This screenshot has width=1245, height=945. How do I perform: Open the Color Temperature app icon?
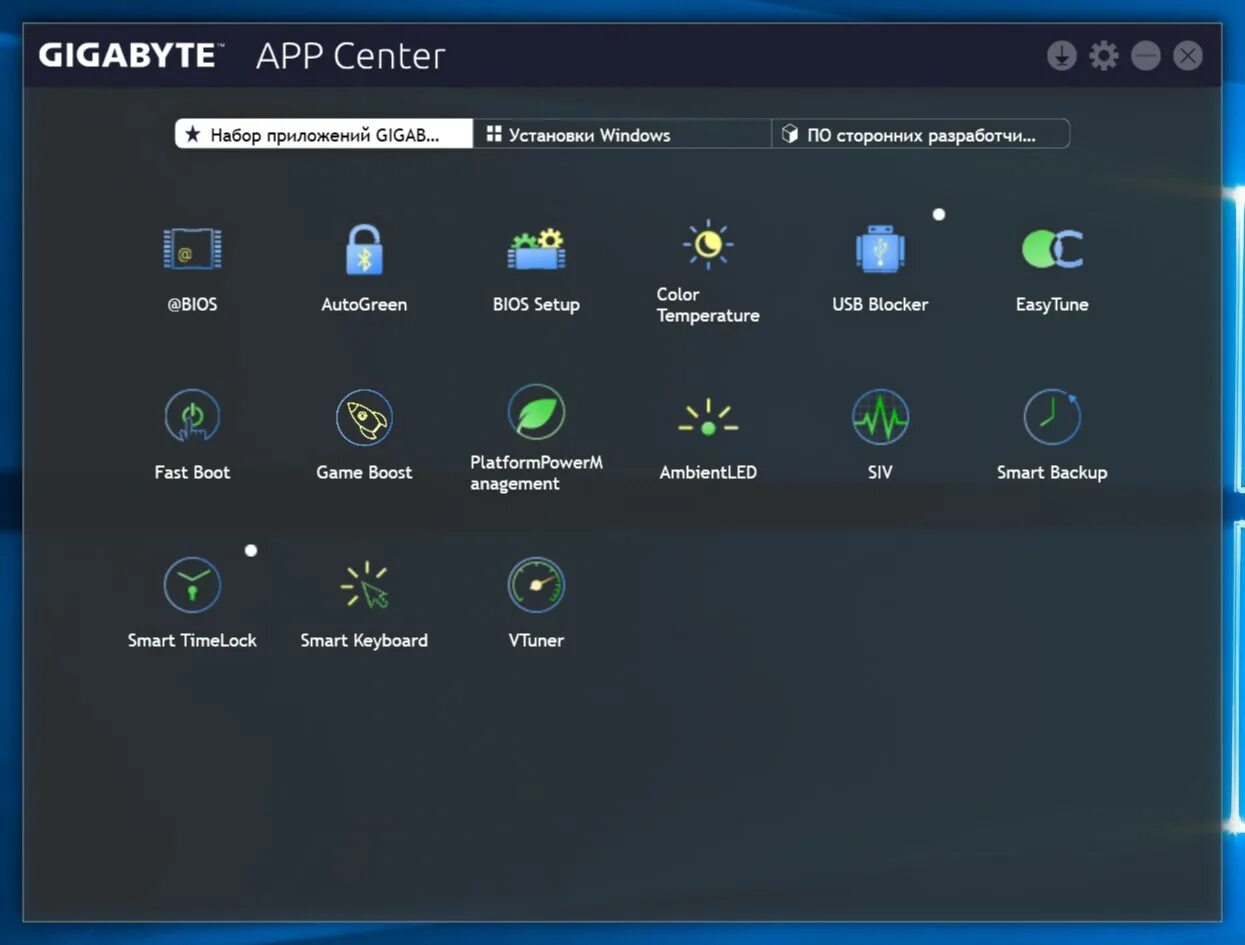coord(708,244)
